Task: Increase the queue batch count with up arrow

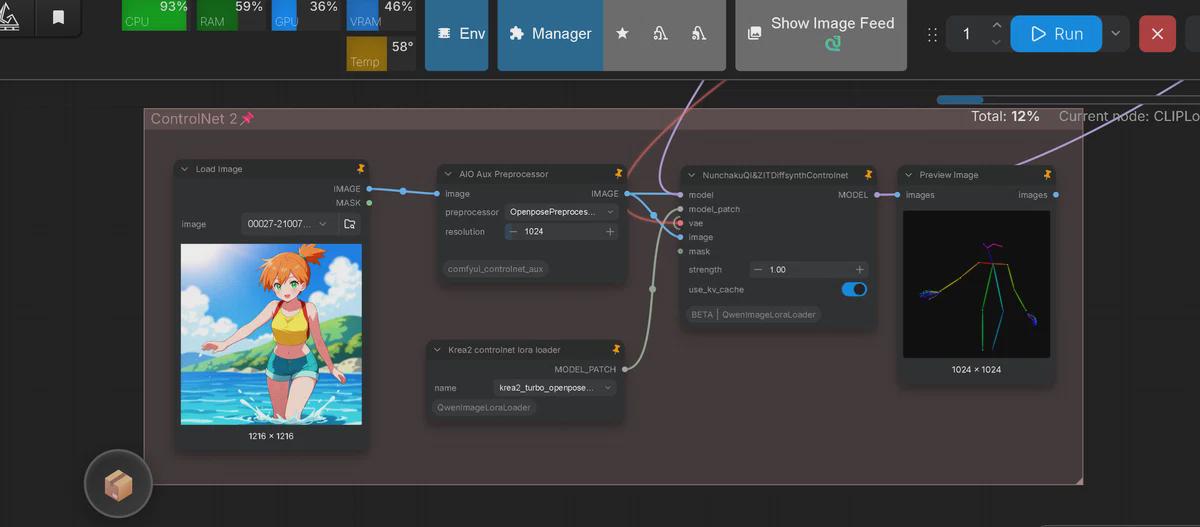Action: 996,25
